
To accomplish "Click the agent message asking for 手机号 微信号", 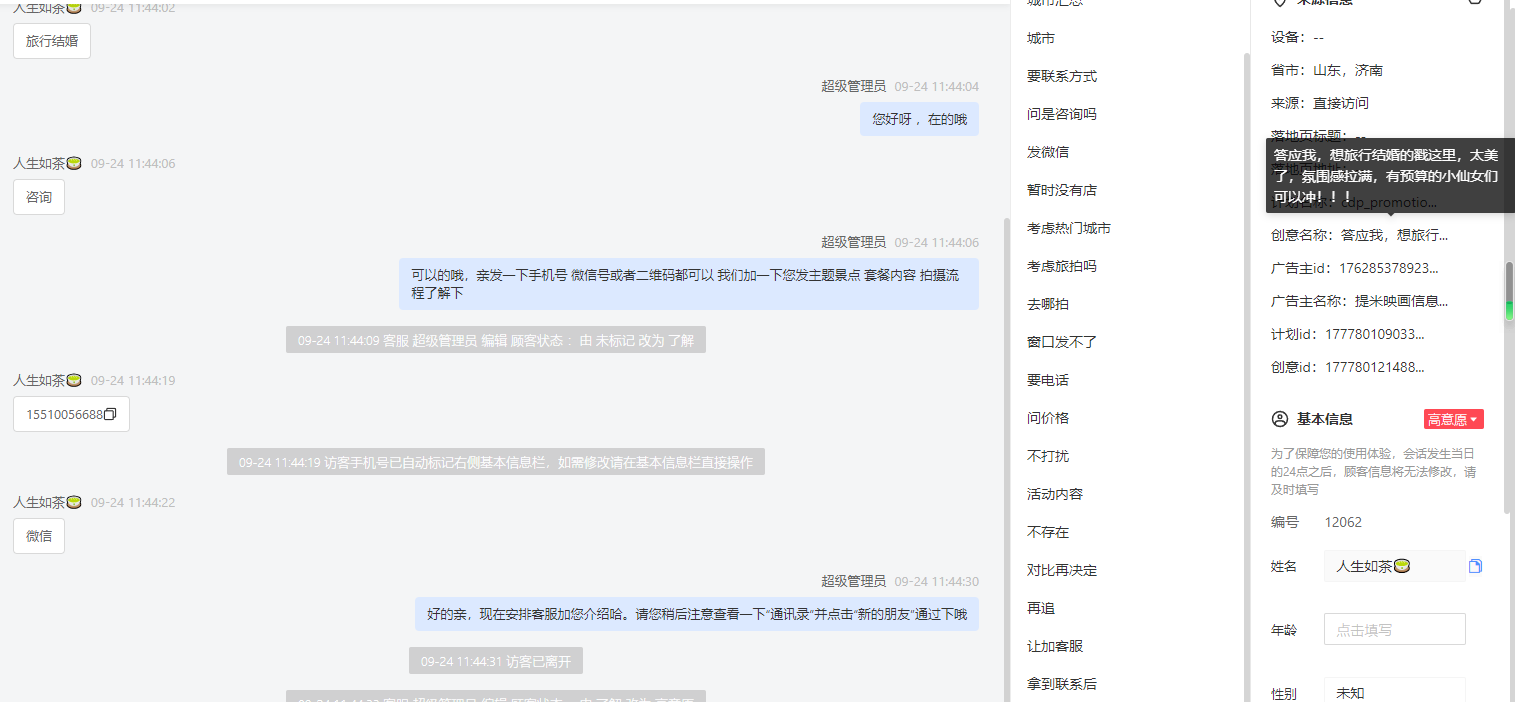I will click(689, 284).
